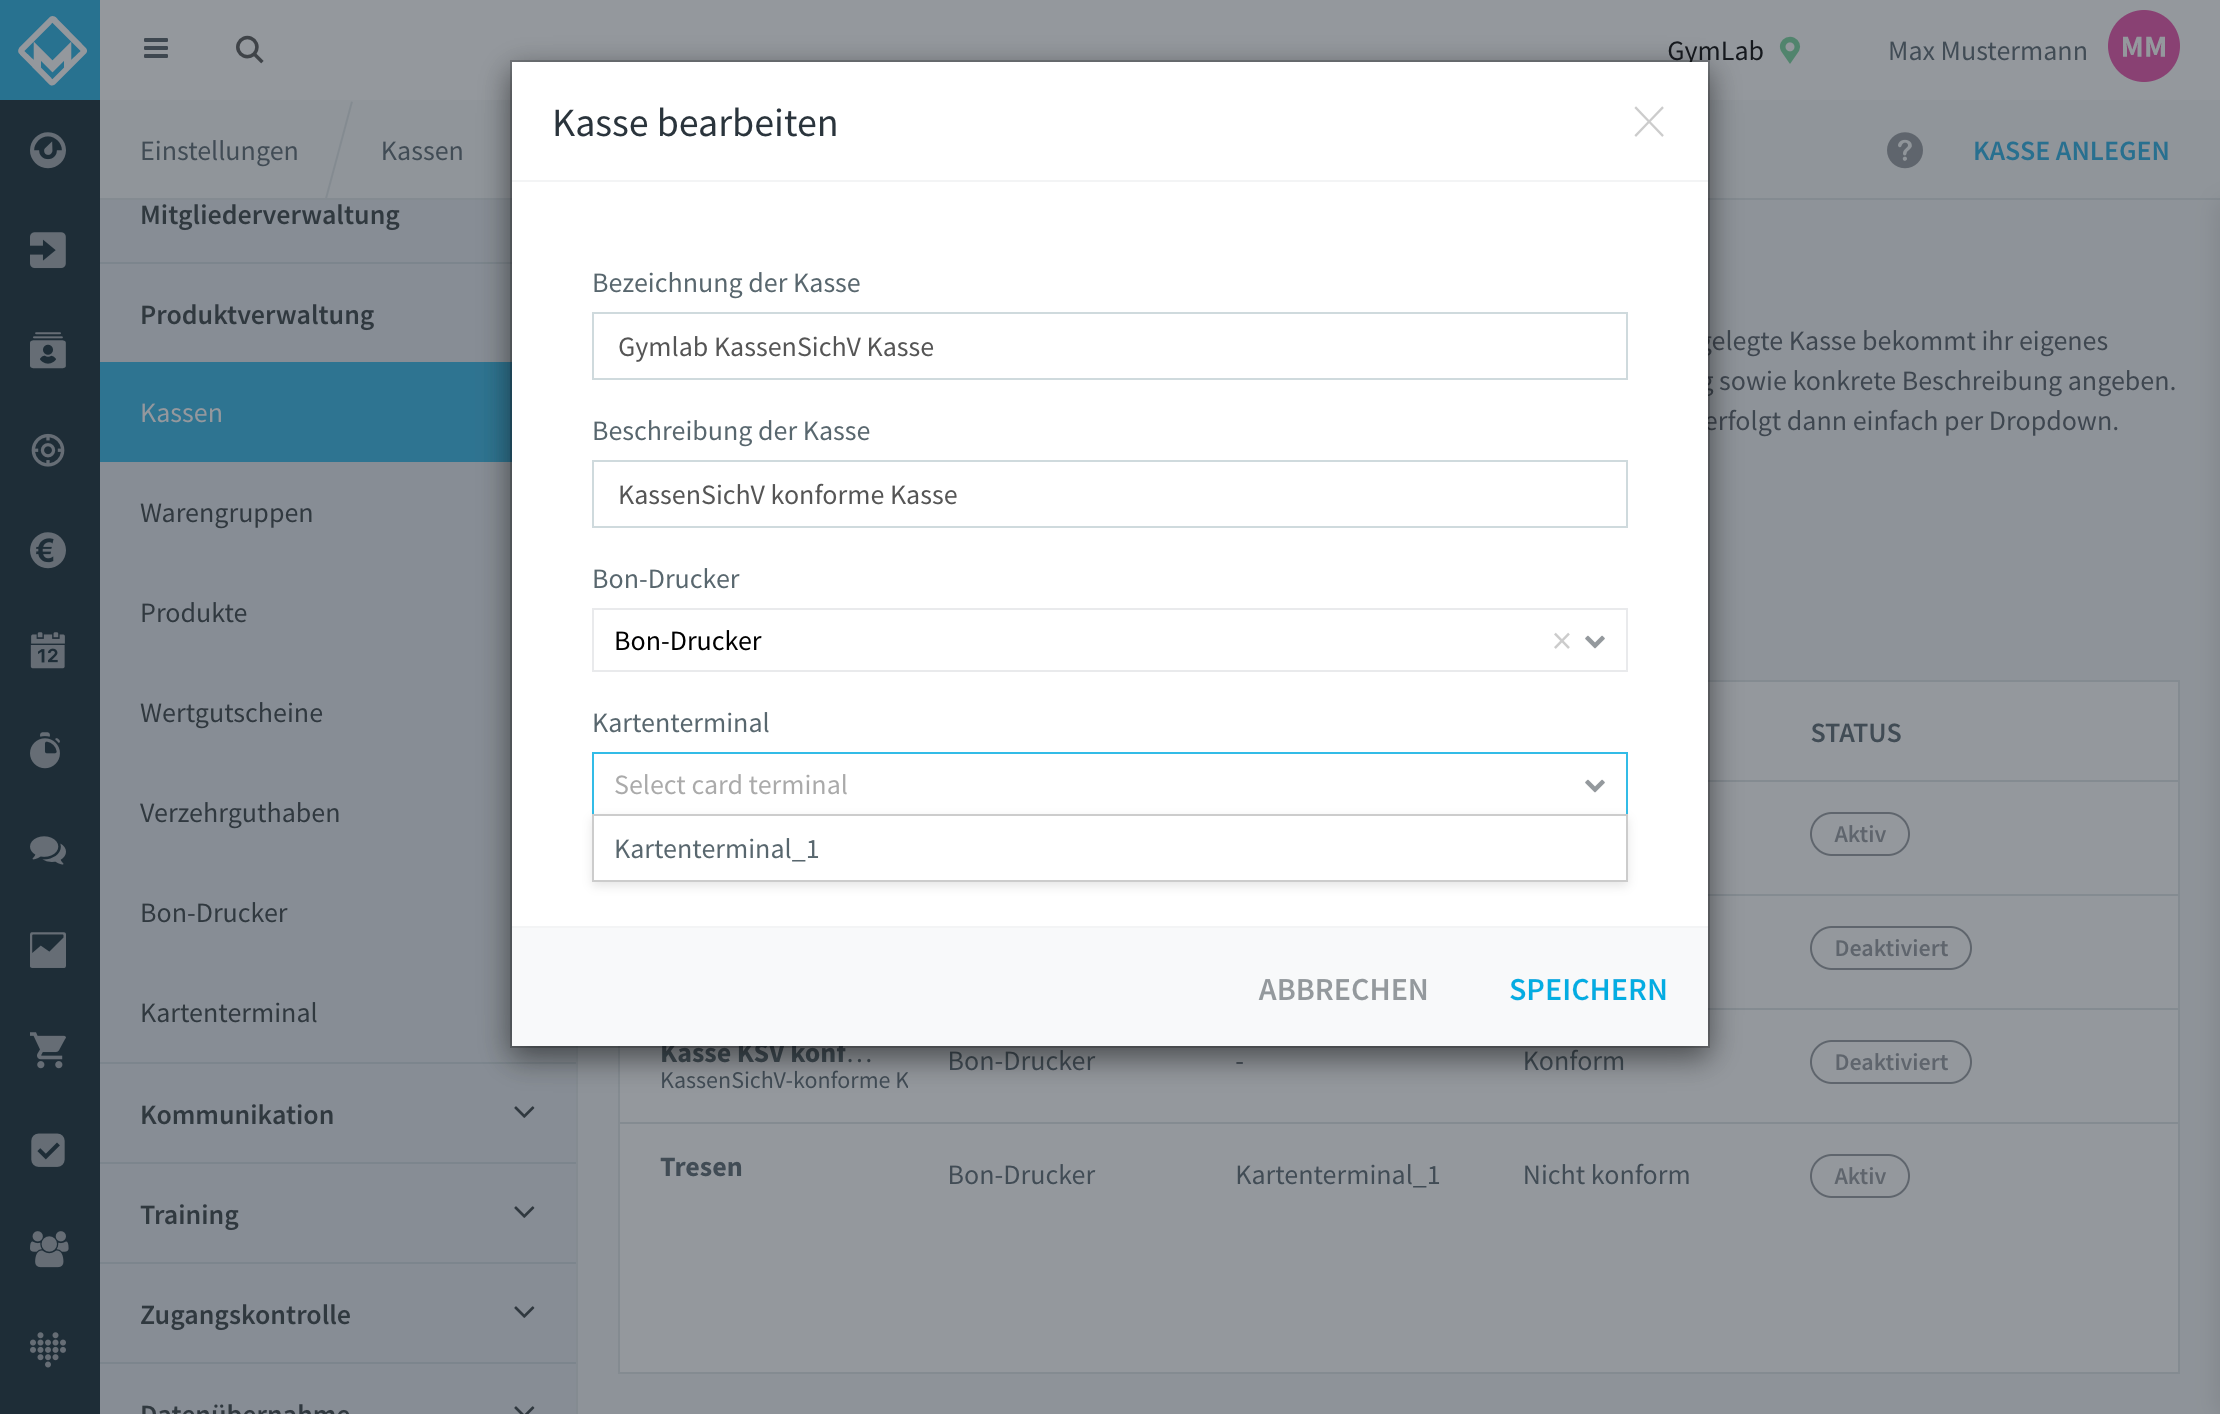Open the Bon-Drucker dropdown arrow
Image resolution: width=2220 pixels, height=1414 pixels.
pyautogui.click(x=1595, y=641)
